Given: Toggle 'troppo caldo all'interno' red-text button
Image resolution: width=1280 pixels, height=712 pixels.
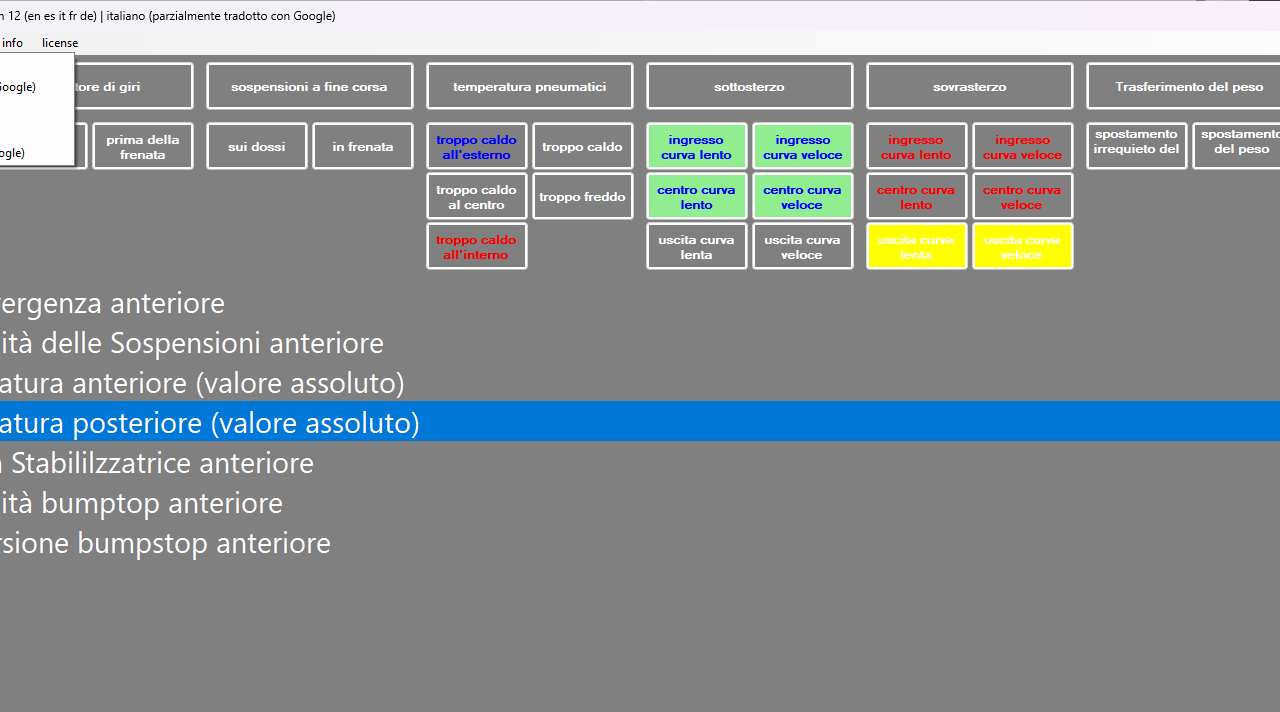Looking at the screenshot, I should point(477,247).
